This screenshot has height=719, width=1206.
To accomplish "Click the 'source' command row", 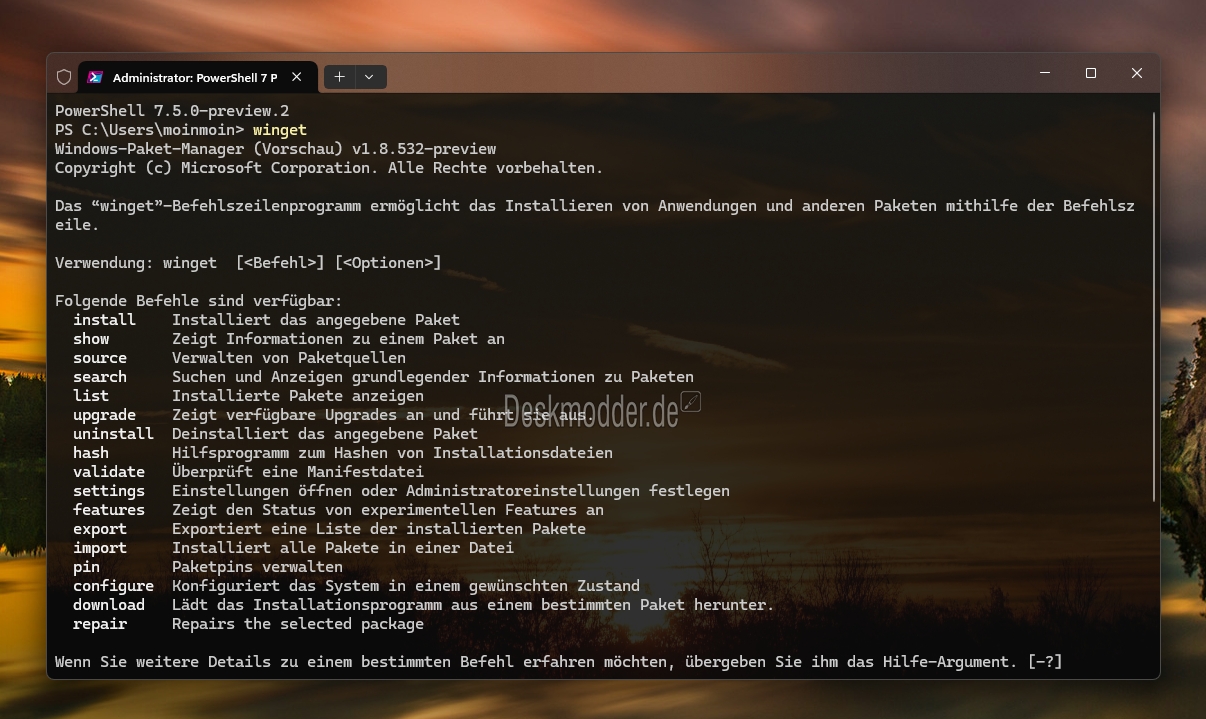I will point(239,358).
